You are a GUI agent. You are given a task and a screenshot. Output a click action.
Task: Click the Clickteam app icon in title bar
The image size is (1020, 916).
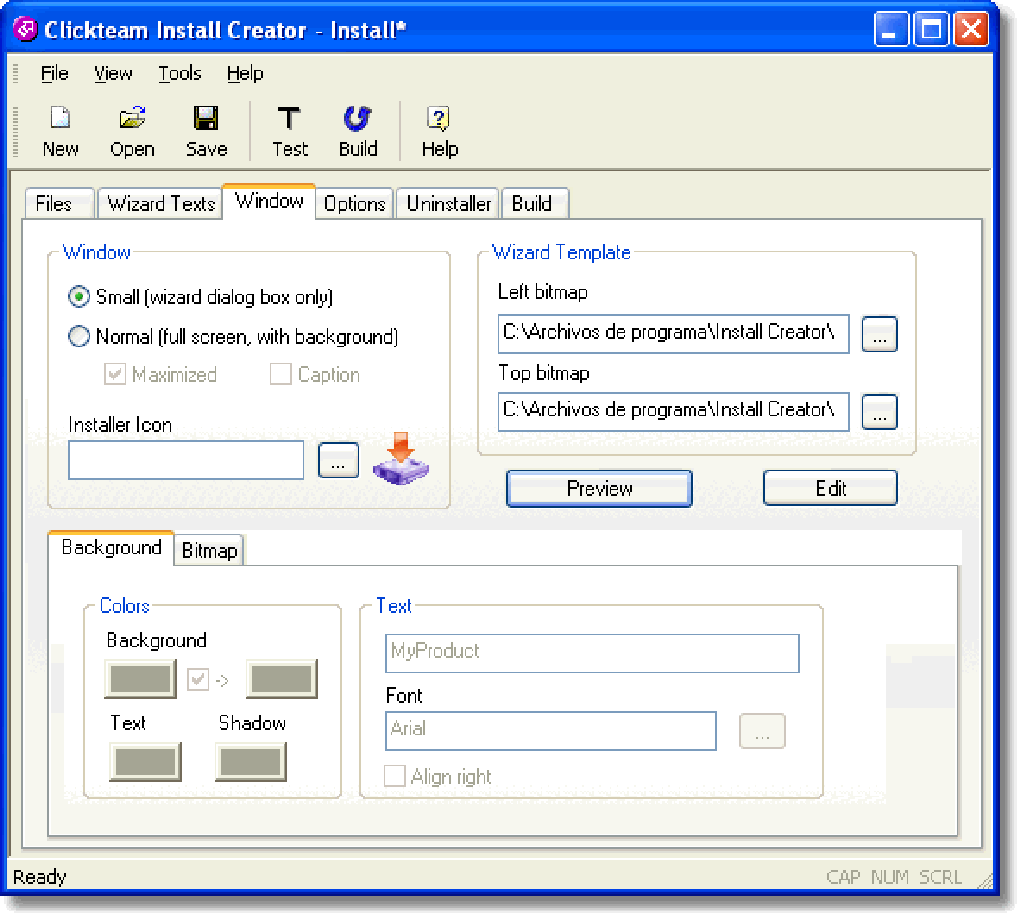[25, 30]
